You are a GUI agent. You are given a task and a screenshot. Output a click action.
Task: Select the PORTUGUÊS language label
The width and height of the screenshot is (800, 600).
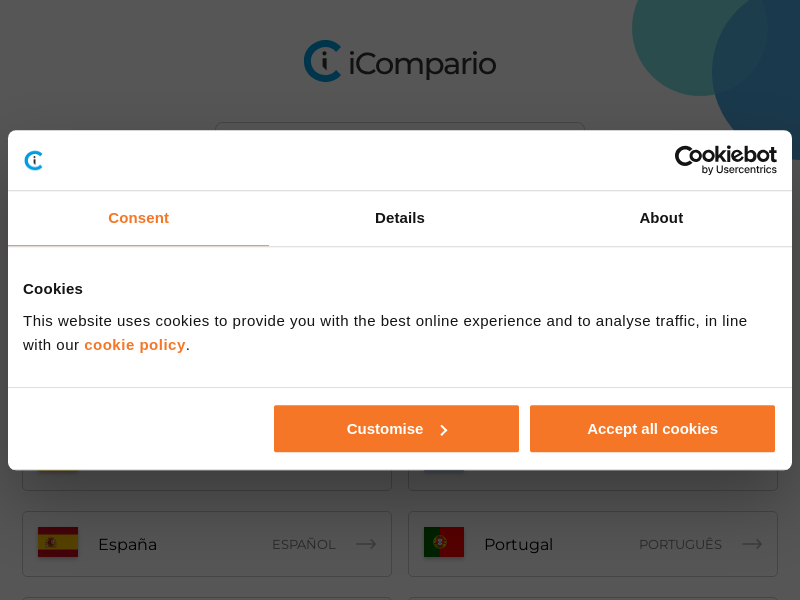pos(680,545)
